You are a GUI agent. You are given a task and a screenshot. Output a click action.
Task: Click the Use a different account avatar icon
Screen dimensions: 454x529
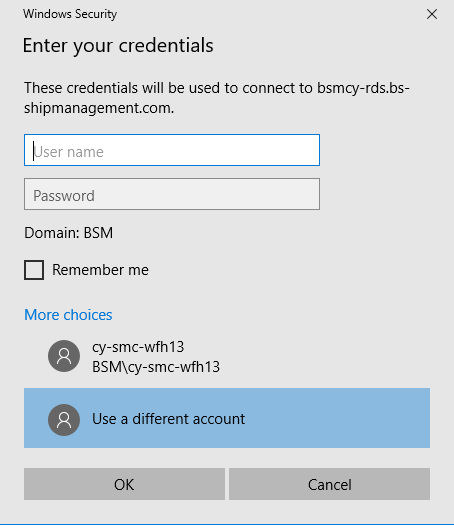[64, 420]
